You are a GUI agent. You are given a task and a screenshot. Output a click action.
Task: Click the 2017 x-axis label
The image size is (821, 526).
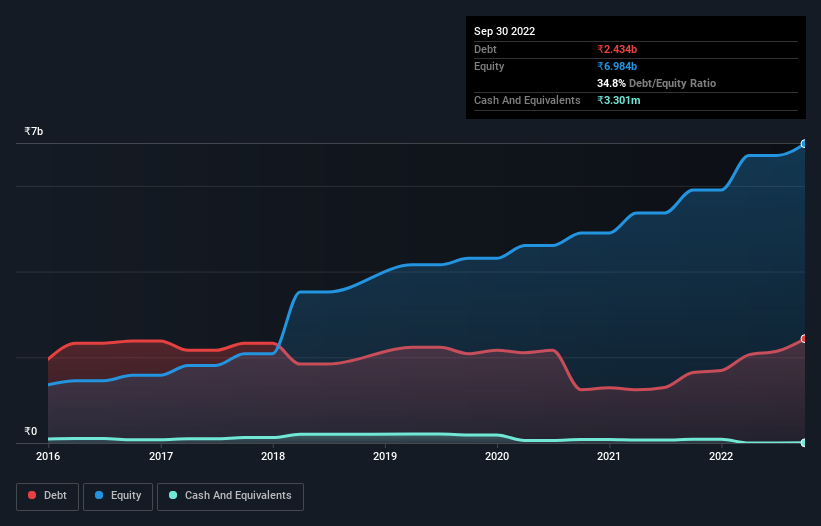tap(161, 456)
